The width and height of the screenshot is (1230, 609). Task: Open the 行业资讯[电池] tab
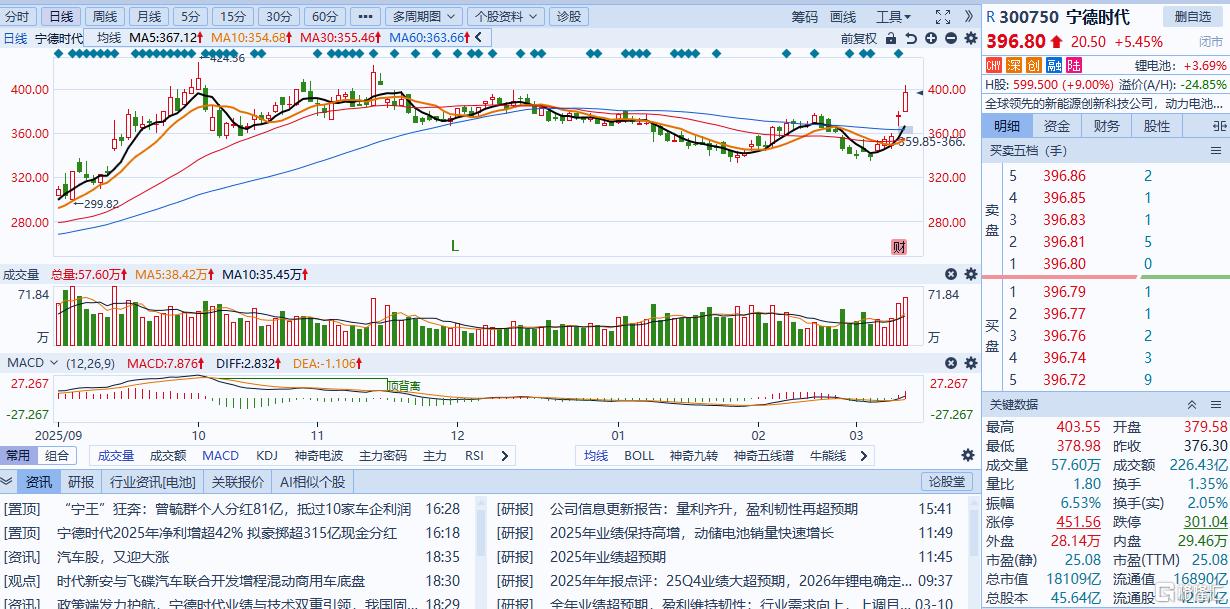[152, 482]
